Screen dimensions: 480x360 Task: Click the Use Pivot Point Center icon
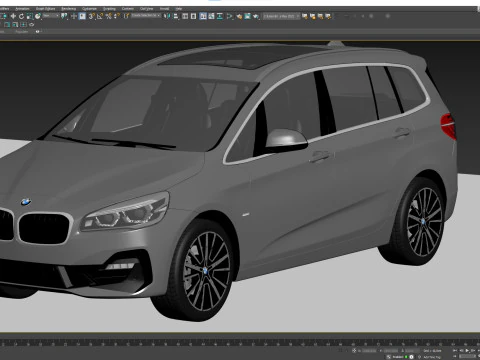(64, 16)
